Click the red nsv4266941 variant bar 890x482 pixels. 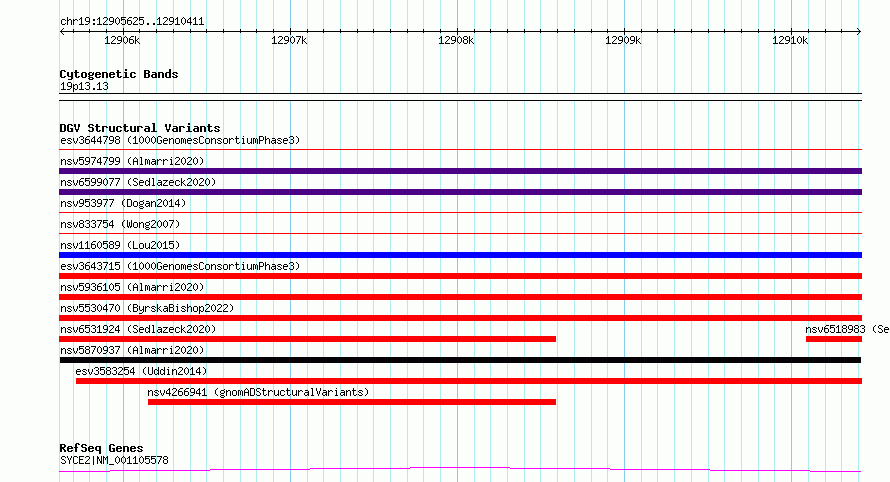[352, 402]
